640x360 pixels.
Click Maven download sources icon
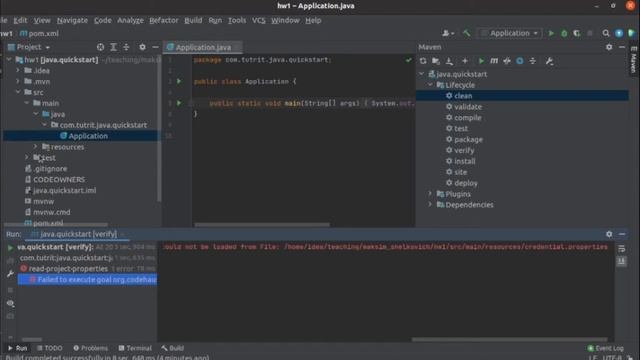tap(449, 61)
